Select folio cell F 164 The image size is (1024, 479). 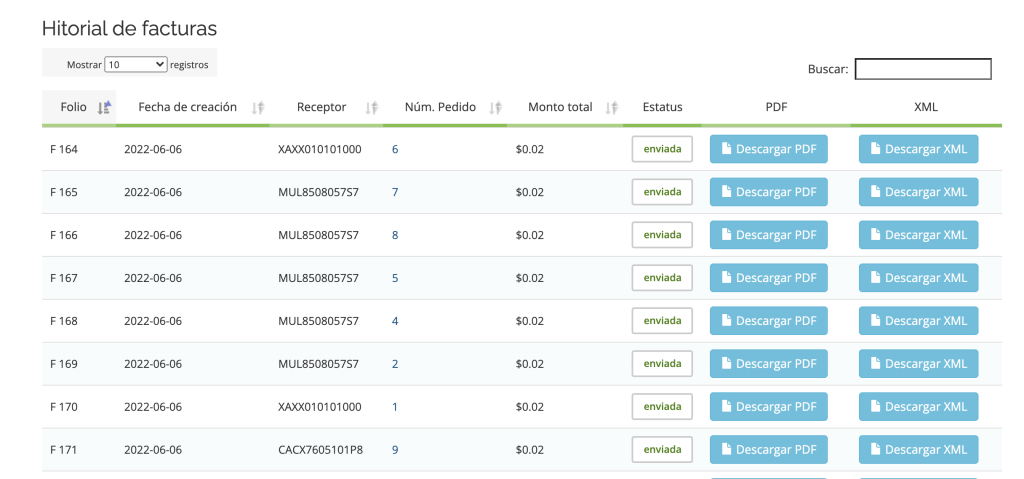click(64, 149)
